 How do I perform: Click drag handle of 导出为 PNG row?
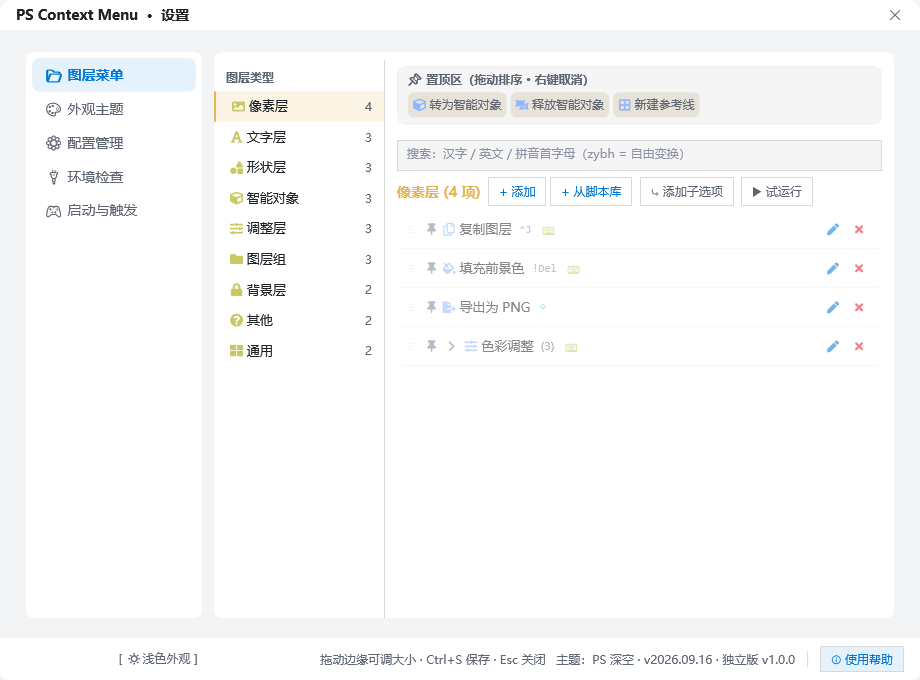point(411,307)
